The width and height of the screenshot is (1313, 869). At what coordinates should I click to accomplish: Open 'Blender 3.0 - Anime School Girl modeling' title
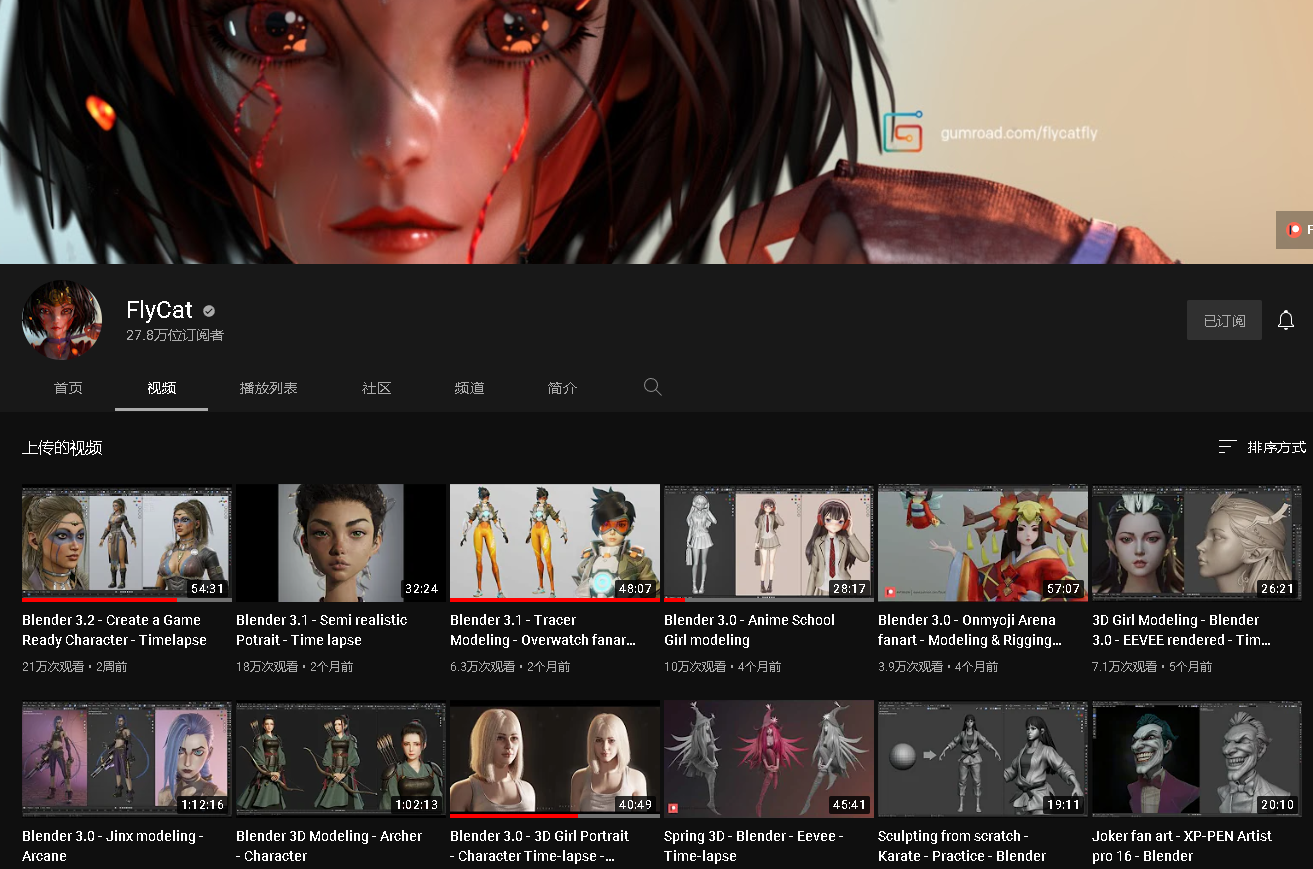pyautogui.click(x=749, y=630)
